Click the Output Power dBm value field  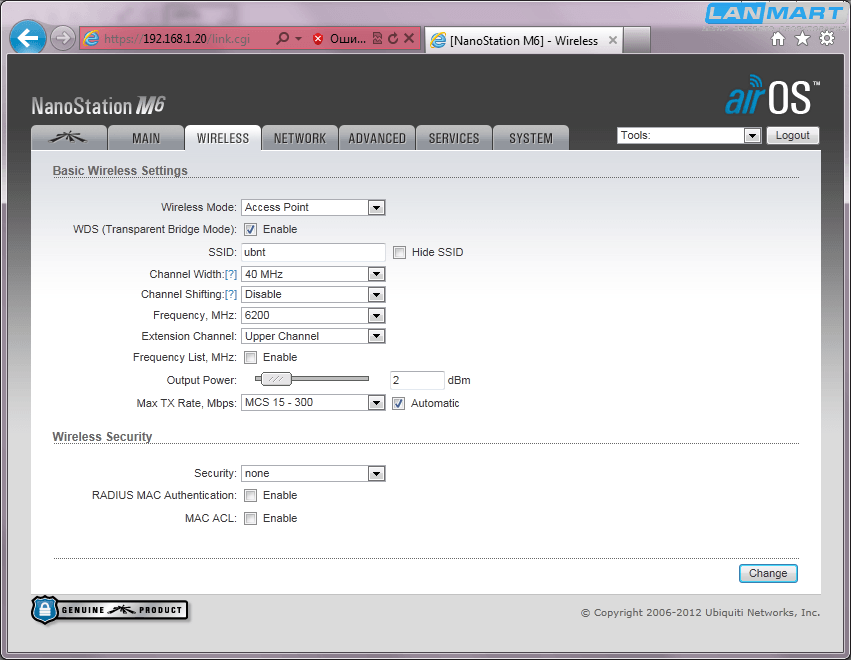click(x=417, y=380)
